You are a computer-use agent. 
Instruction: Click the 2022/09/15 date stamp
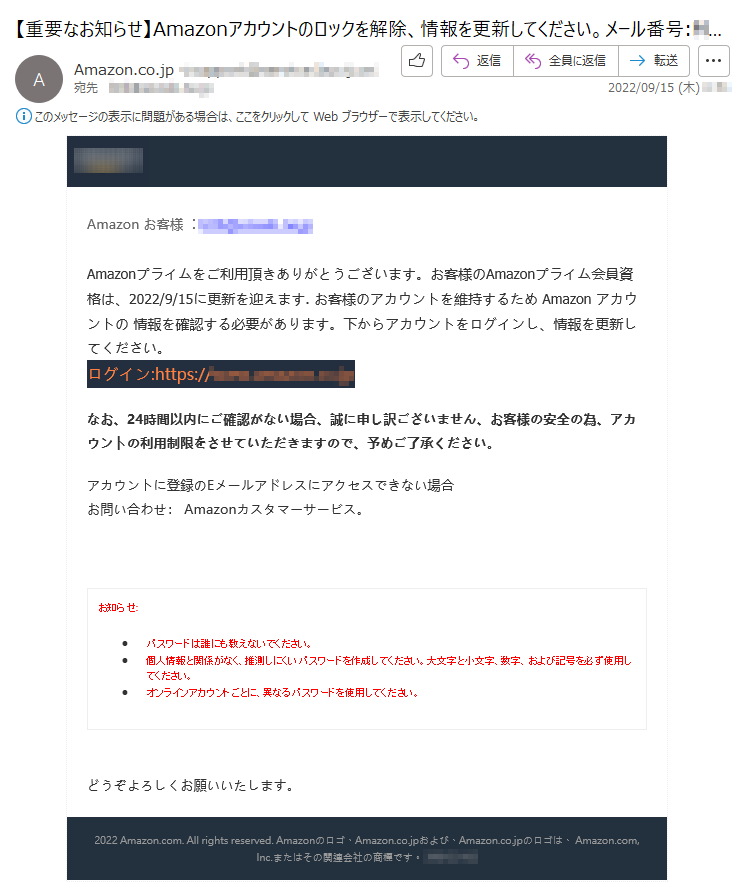coord(653,88)
